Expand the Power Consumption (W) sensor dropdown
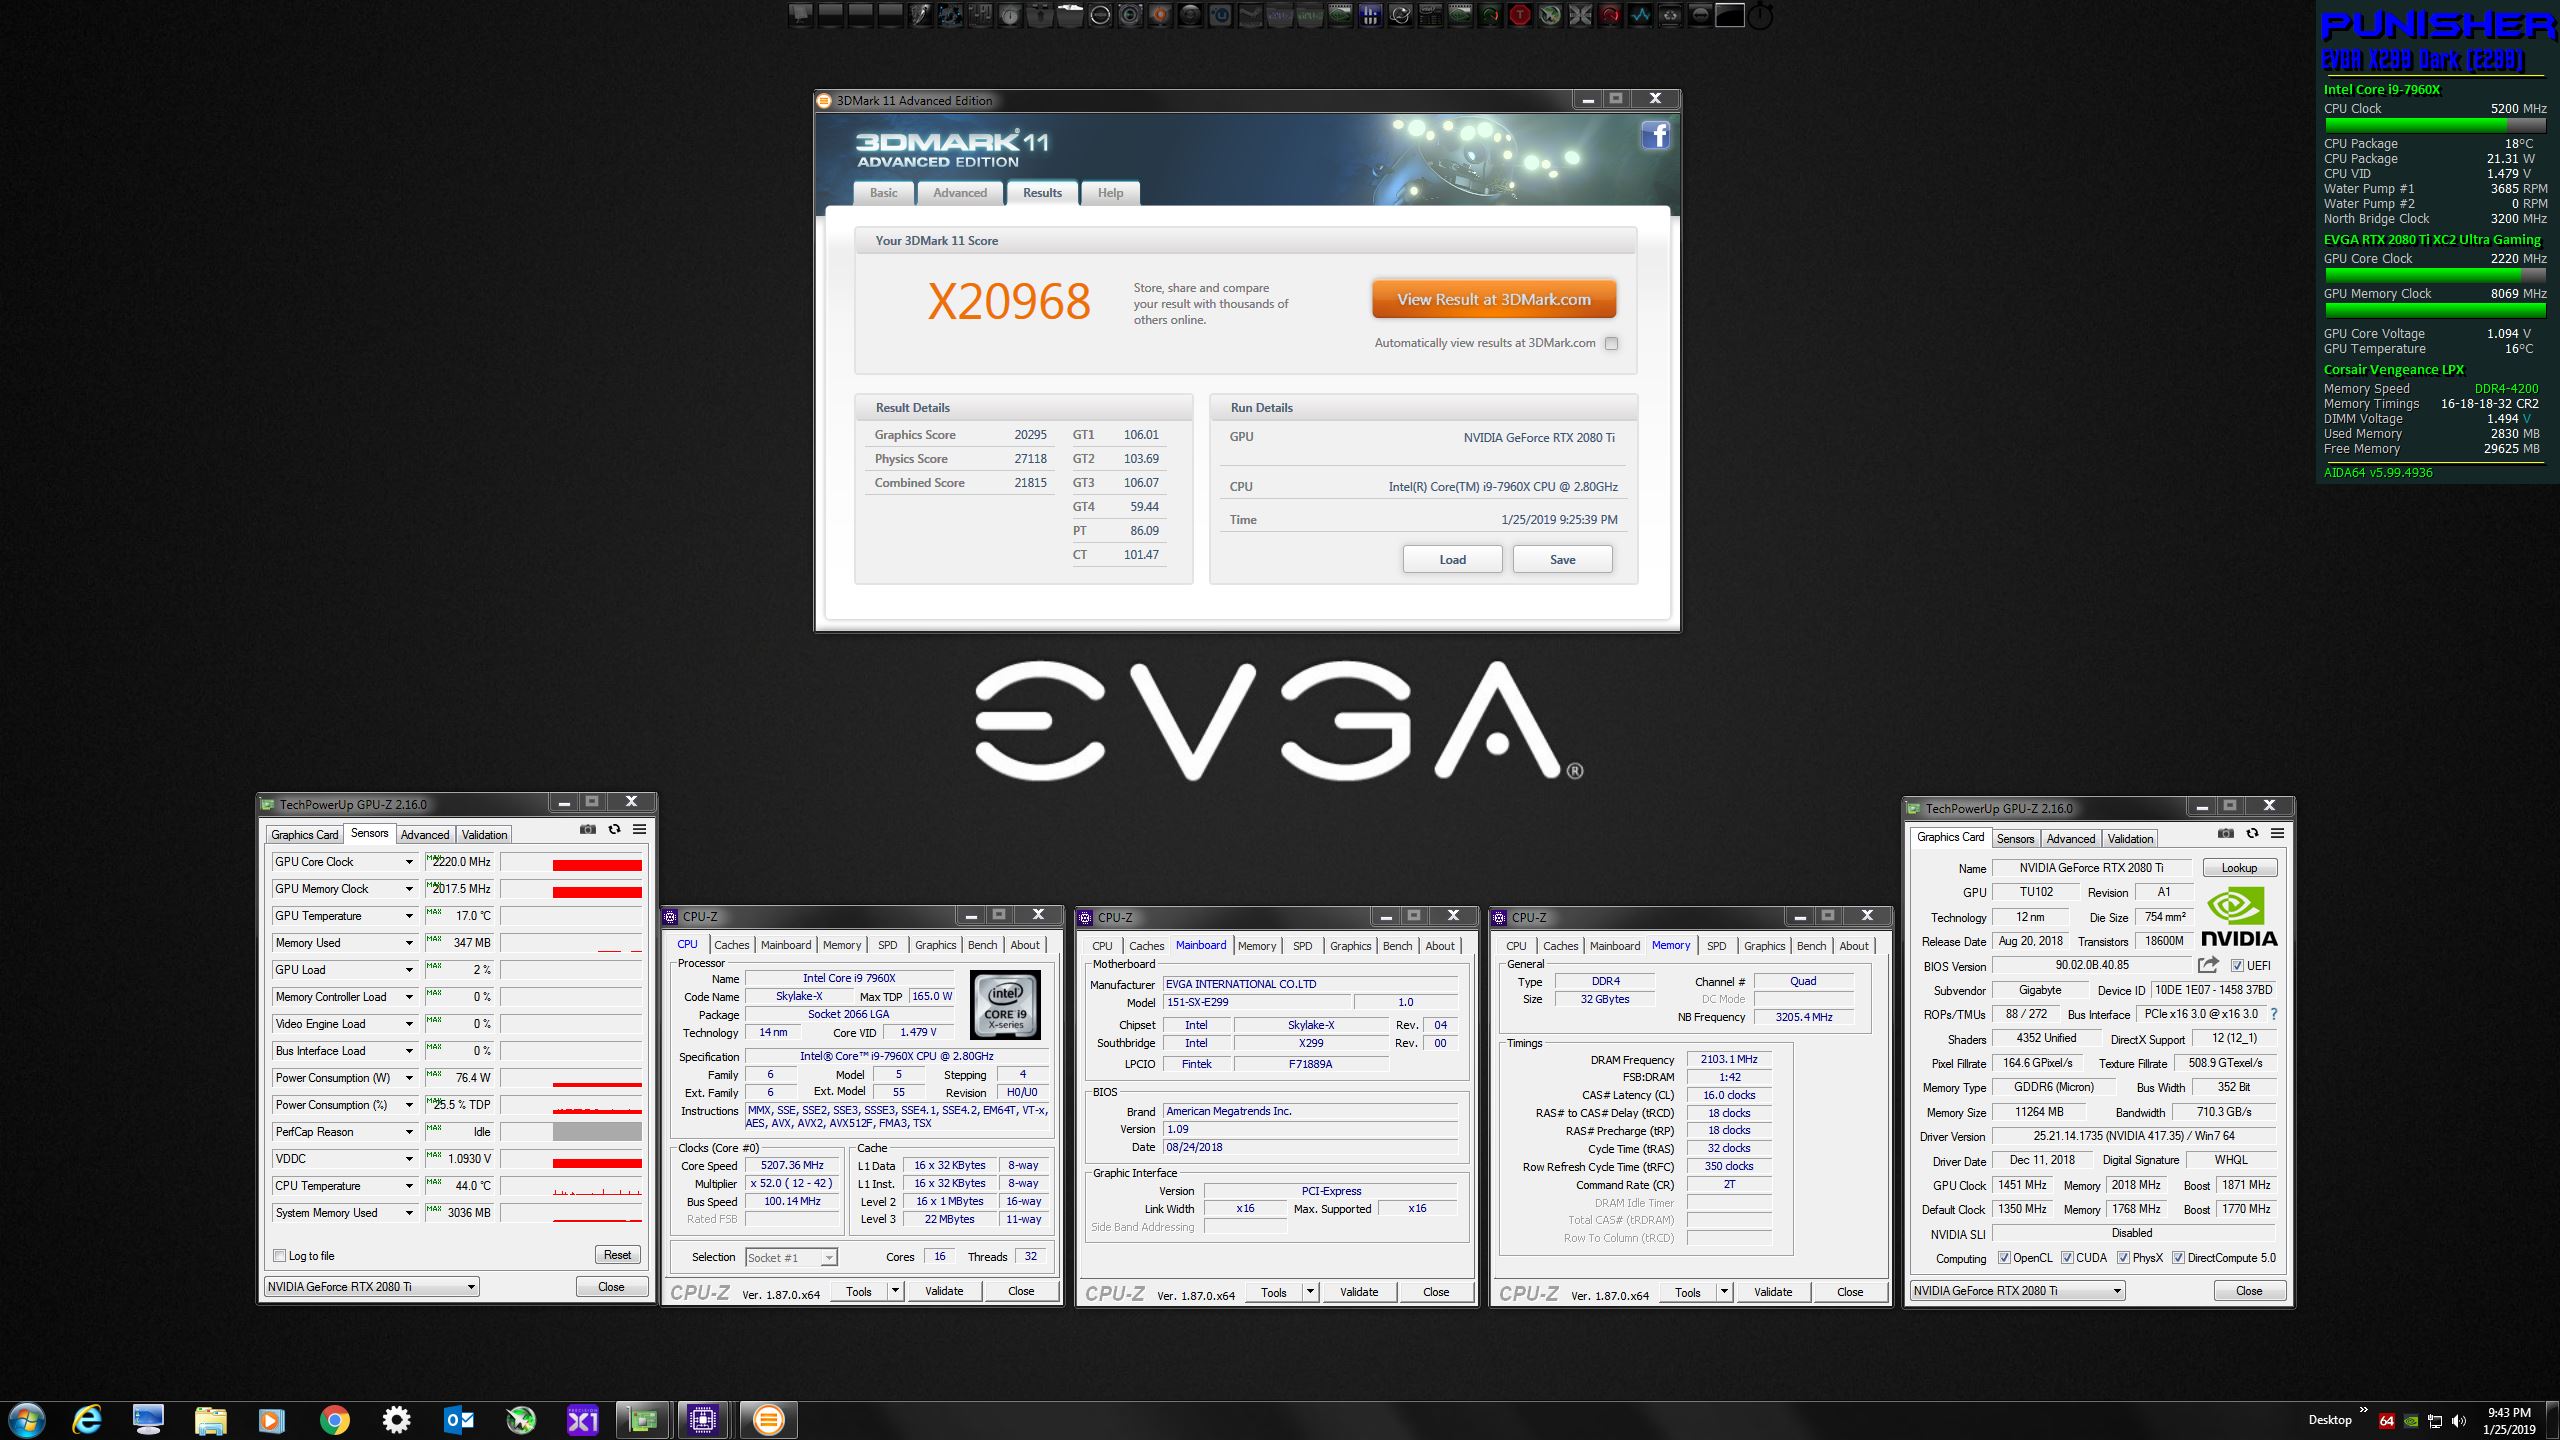This screenshot has height=1440, width=2560. tap(408, 1078)
